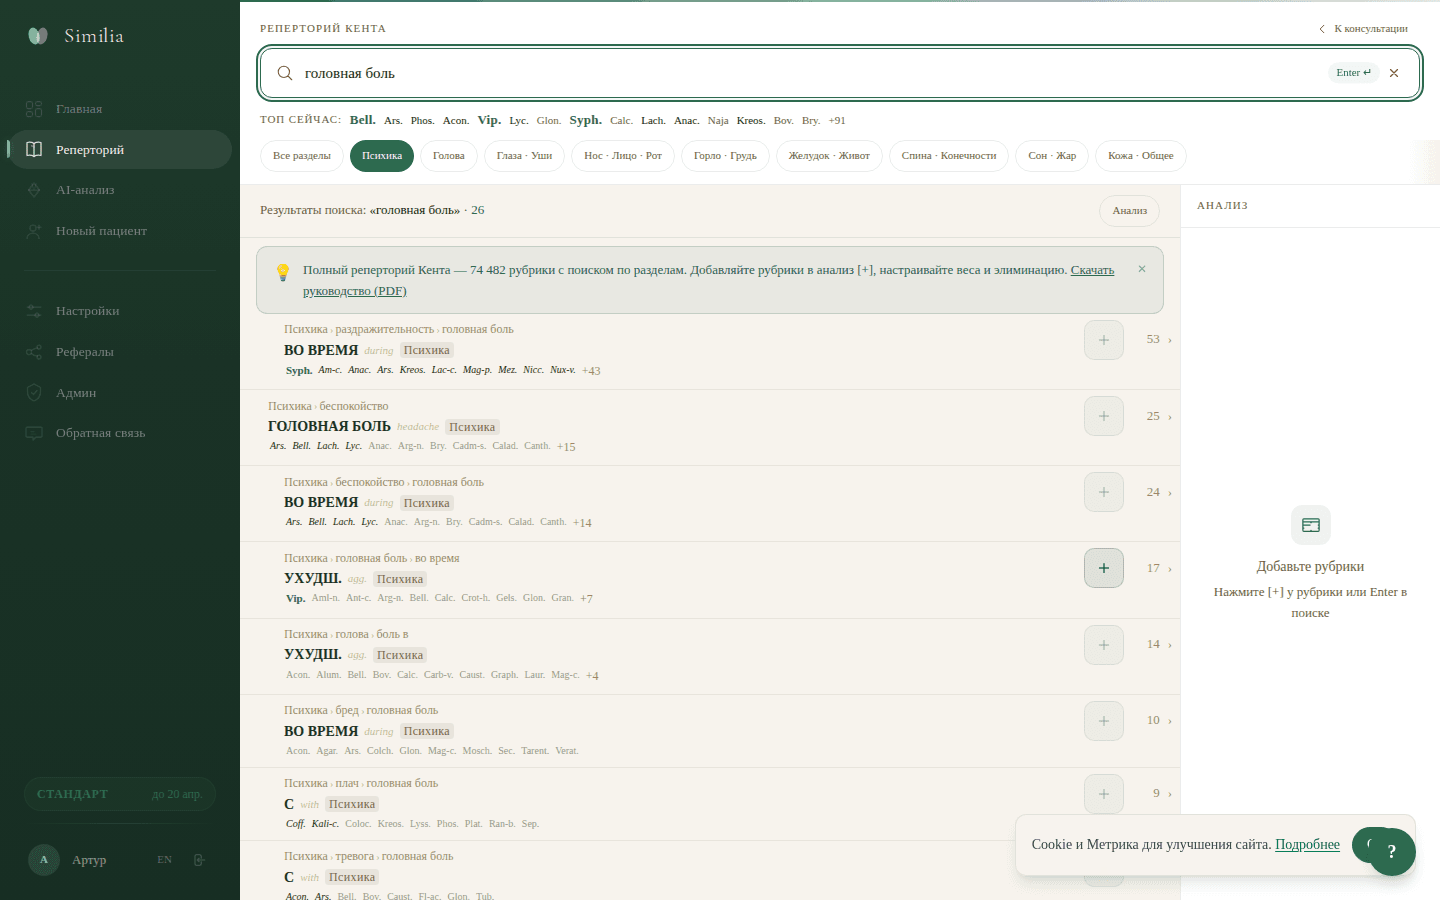The width and height of the screenshot is (1440, 900).
Task: Go to Новый пациент in sidebar
Action: 100,231
